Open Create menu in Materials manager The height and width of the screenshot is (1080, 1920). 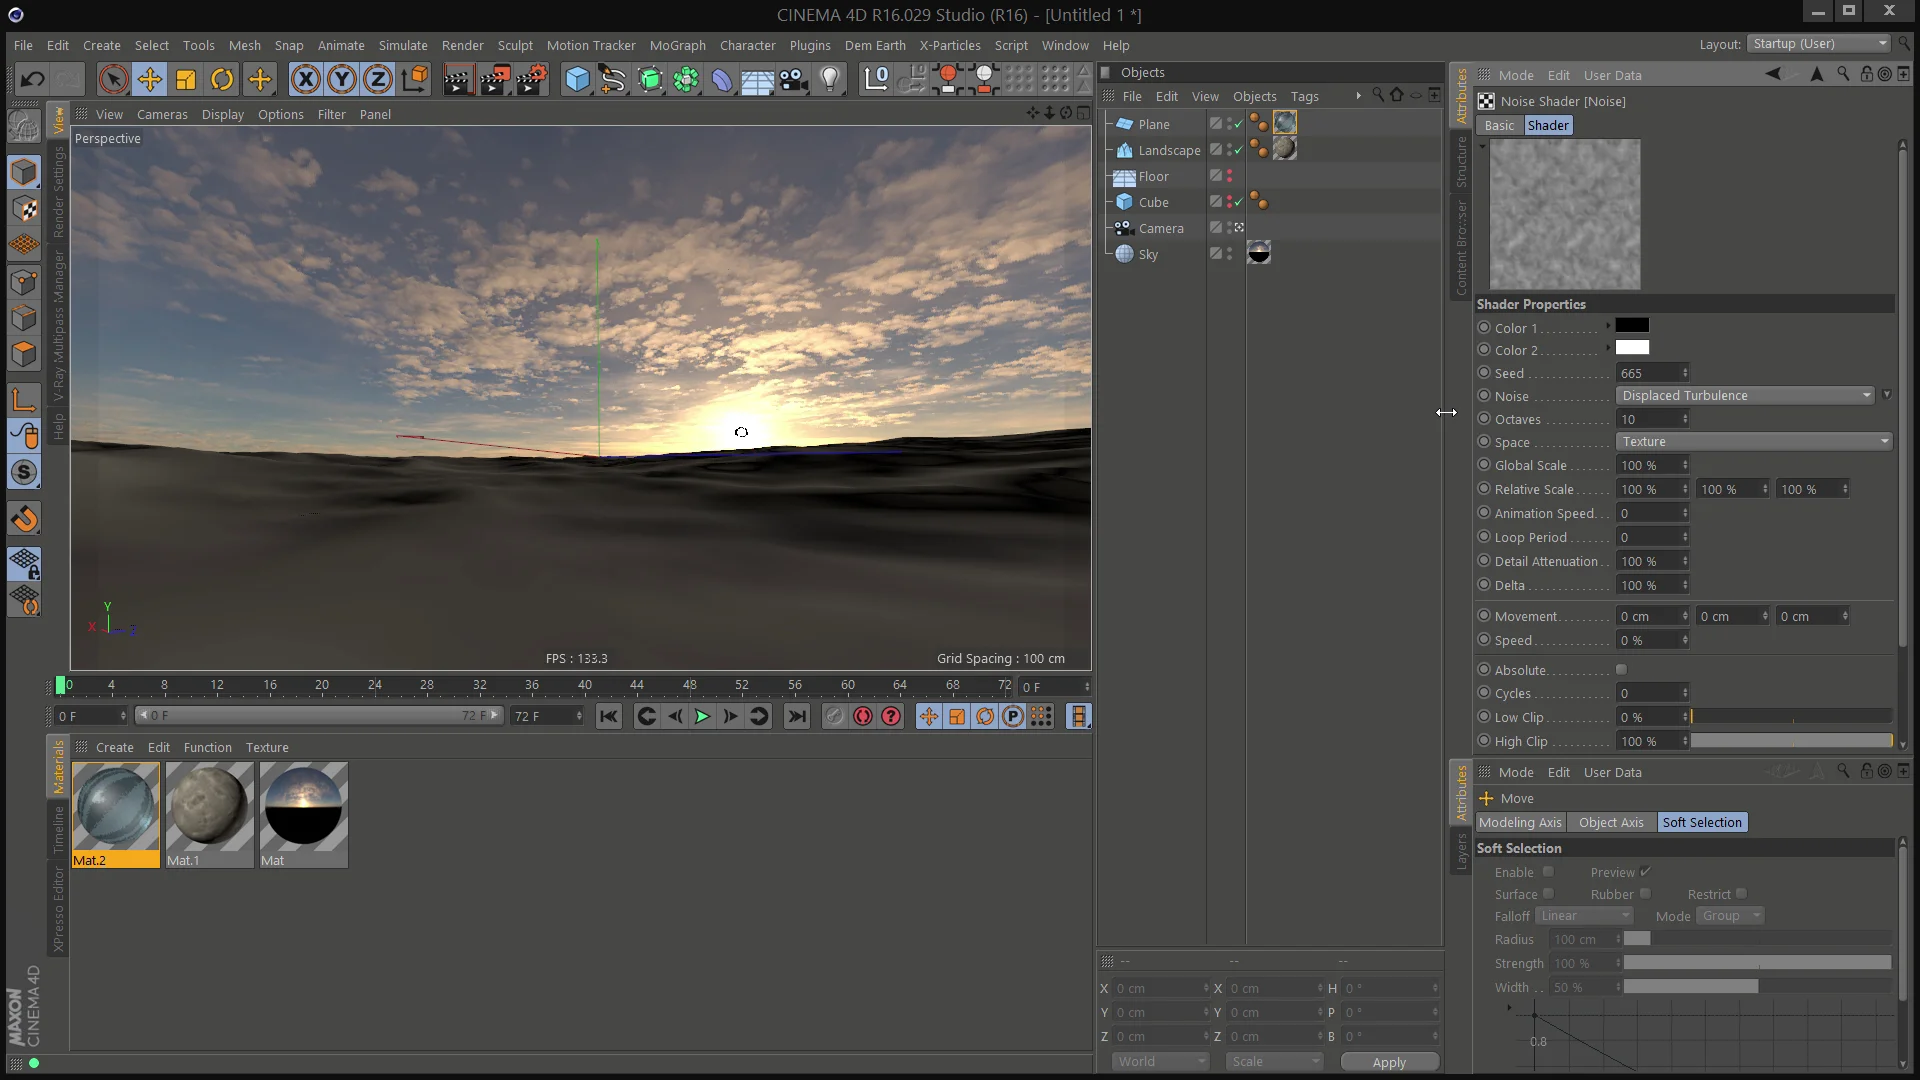(x=114, y=747)
